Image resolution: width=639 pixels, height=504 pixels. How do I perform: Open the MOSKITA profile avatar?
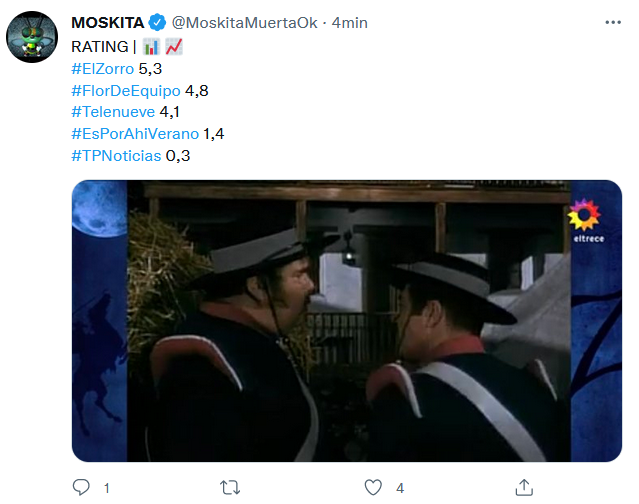click(32, 37)
